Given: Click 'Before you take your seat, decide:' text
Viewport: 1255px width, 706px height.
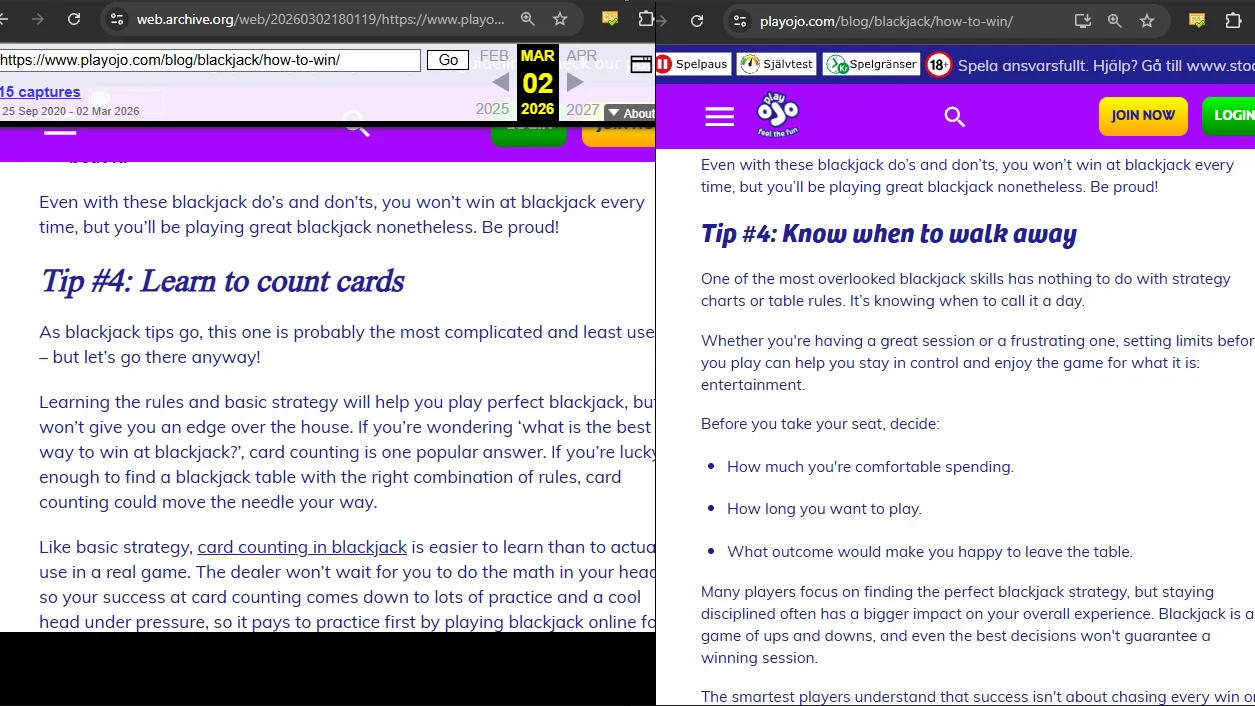Looking at the screenshot, I should click(820, 424).
